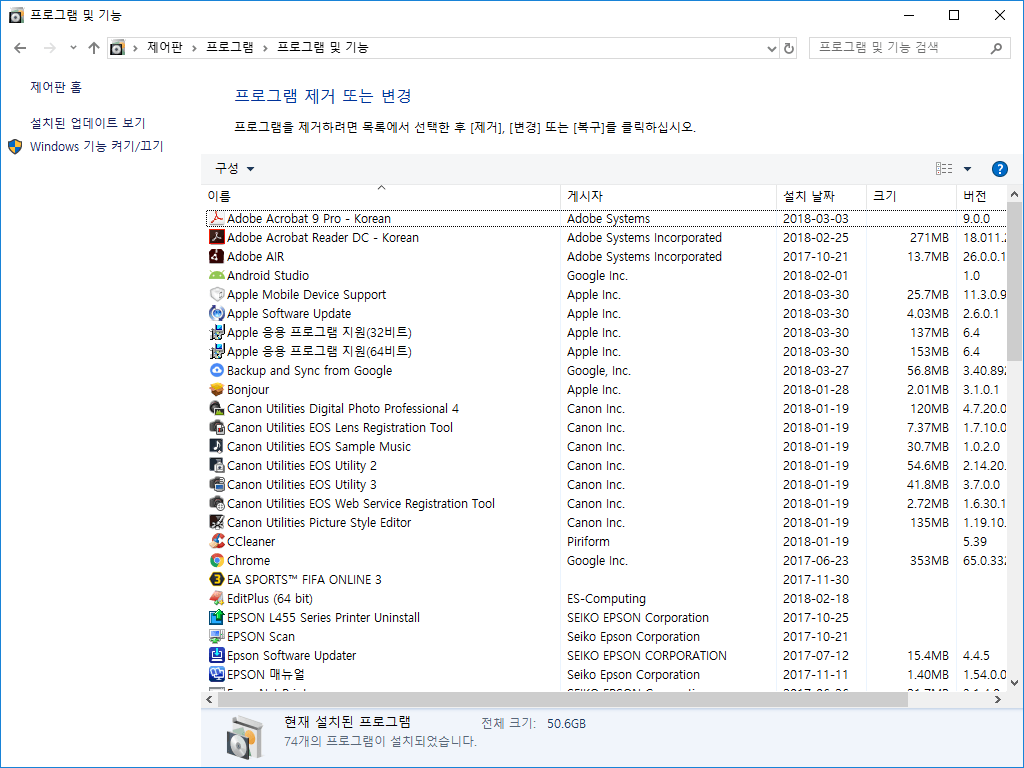Sort by the 게시자 column header
Screen dimensions: 1024x768
click(x=668, y=196)
